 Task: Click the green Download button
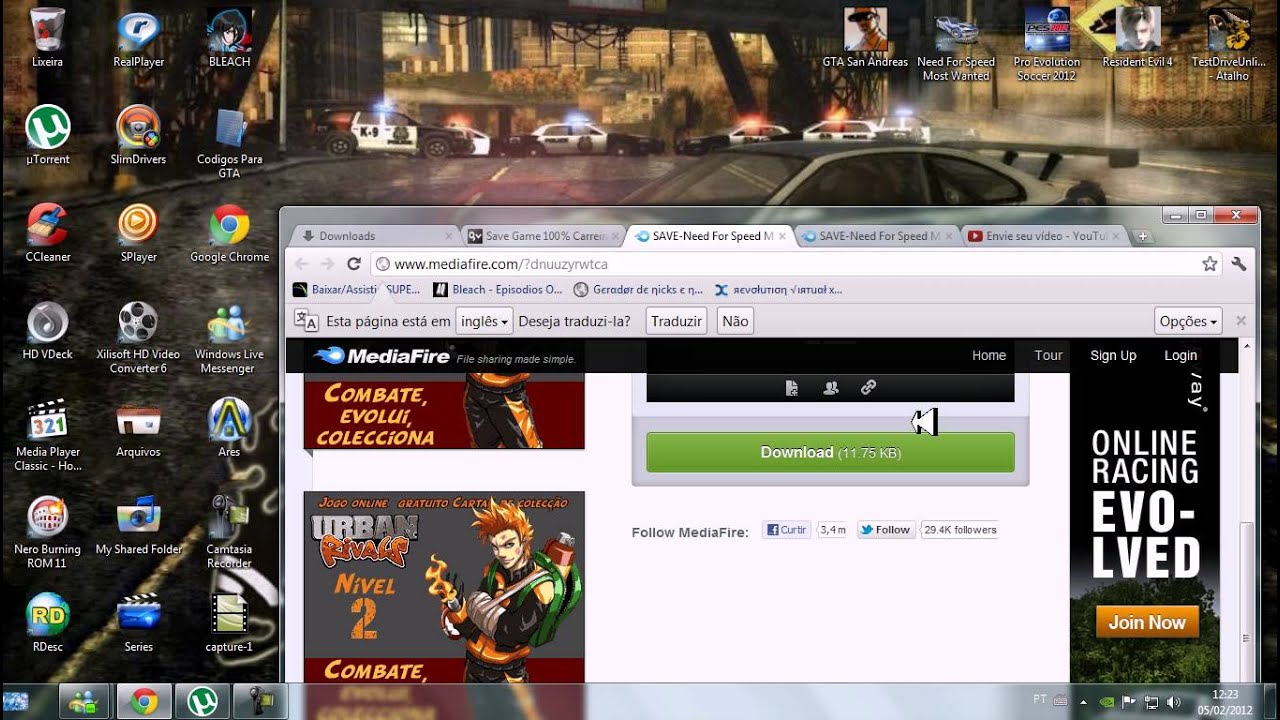[830, 452]
